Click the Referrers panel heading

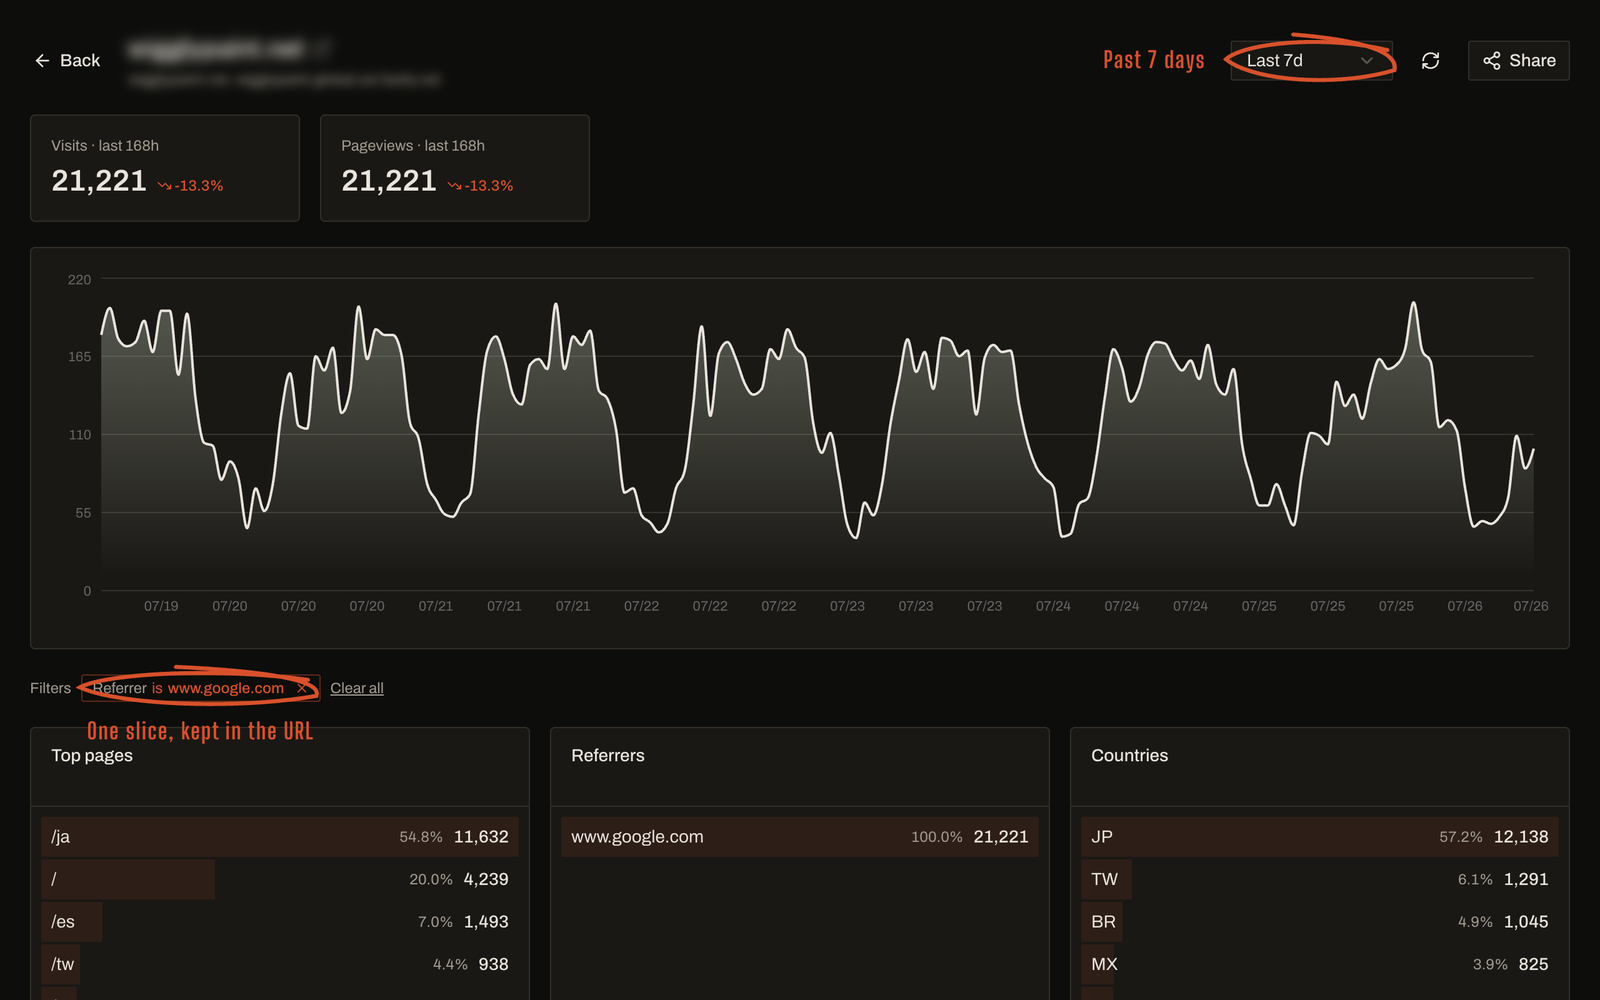point(608,756)
